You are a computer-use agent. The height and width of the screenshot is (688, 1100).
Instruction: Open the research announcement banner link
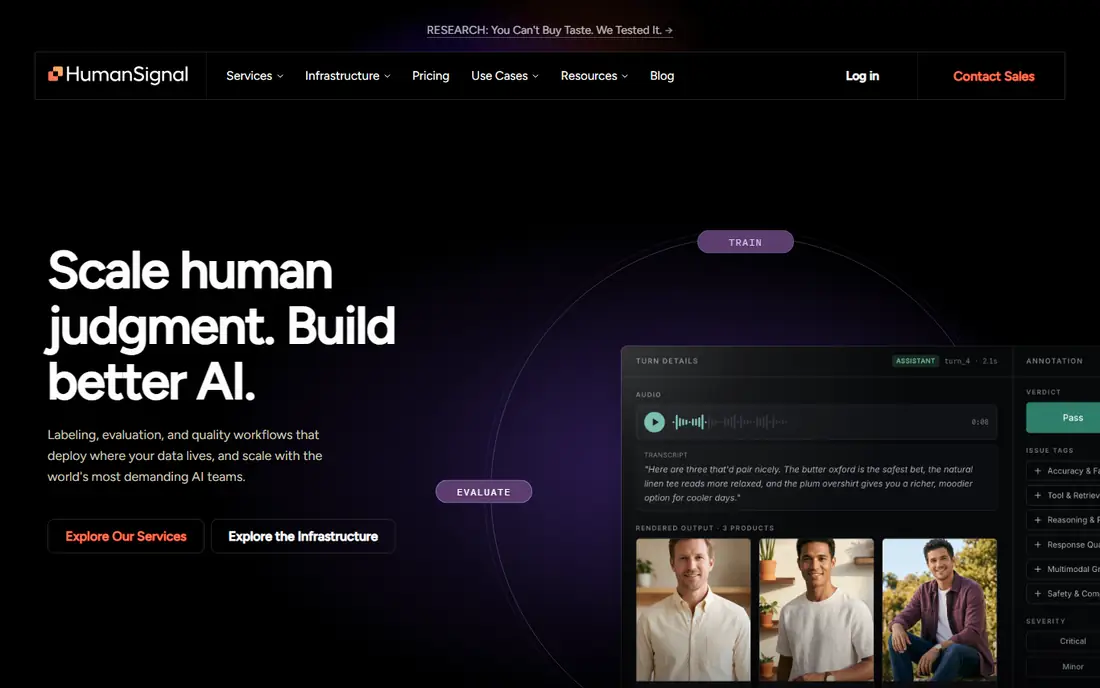(x=549, y=30)
